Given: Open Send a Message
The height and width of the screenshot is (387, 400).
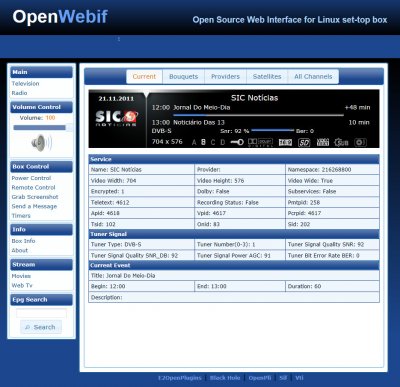Looking at the screenshot, I should point(34,206).
